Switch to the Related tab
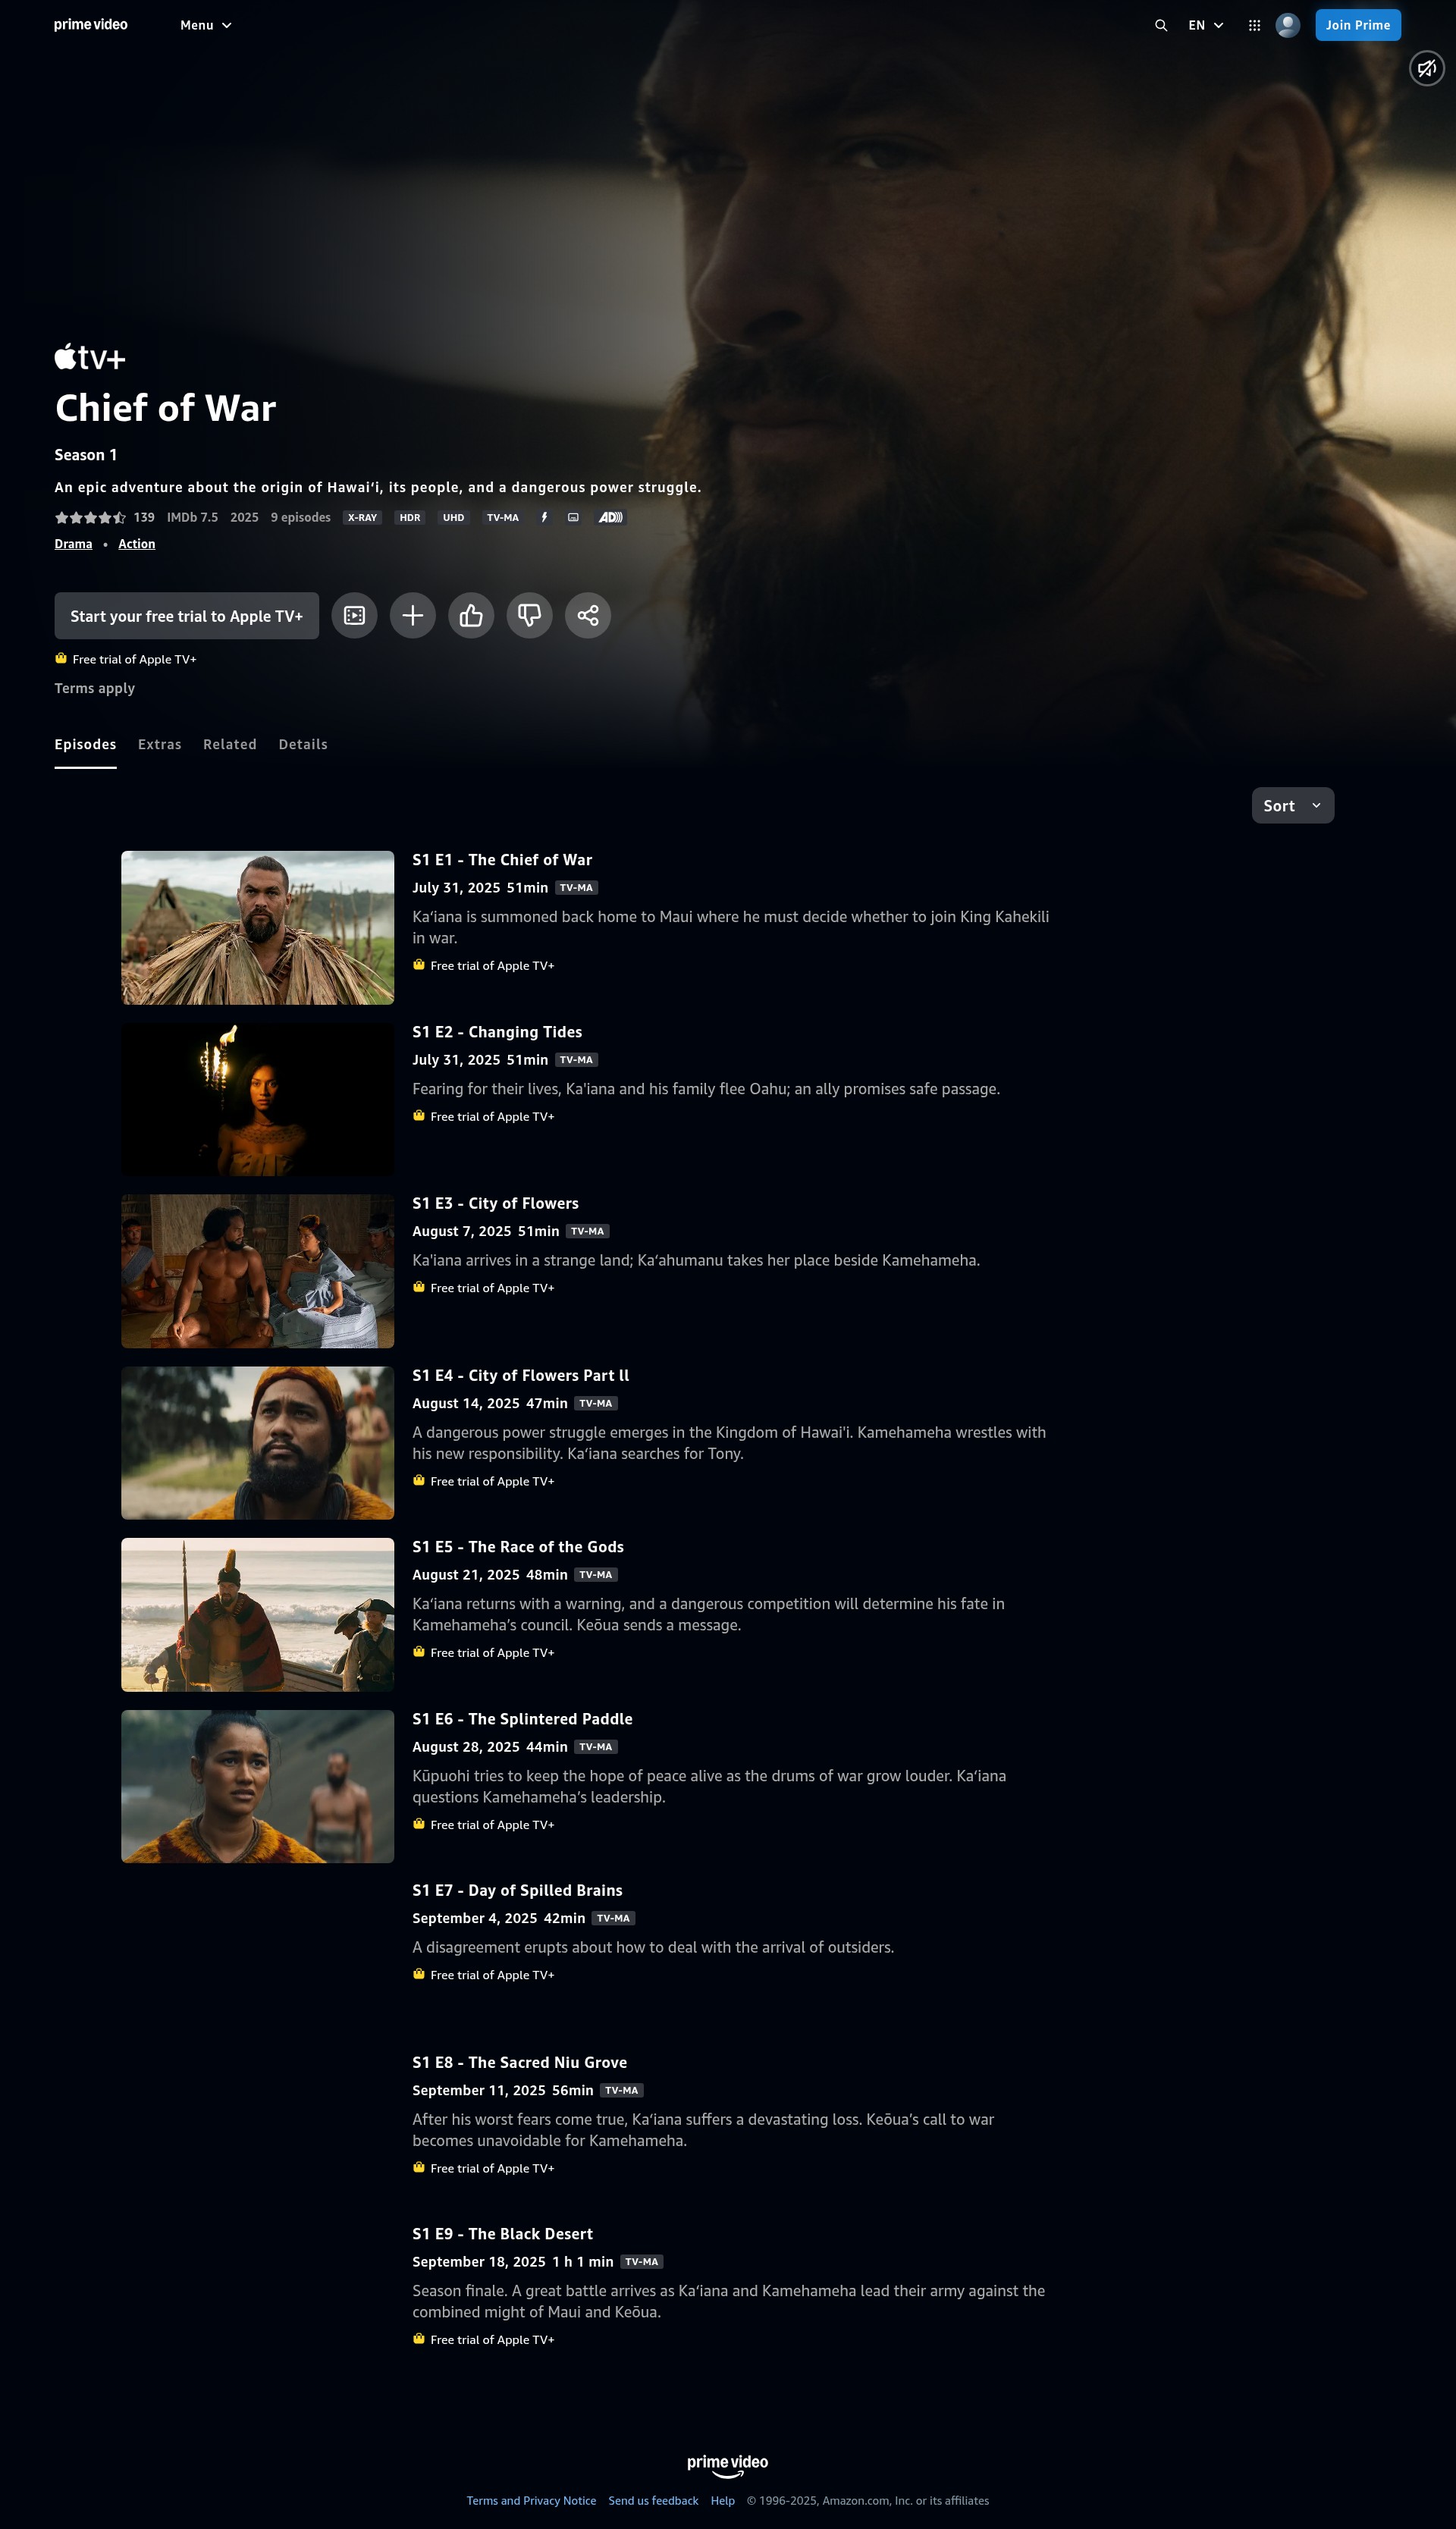1456x2529 pixels. pos(230,745)
